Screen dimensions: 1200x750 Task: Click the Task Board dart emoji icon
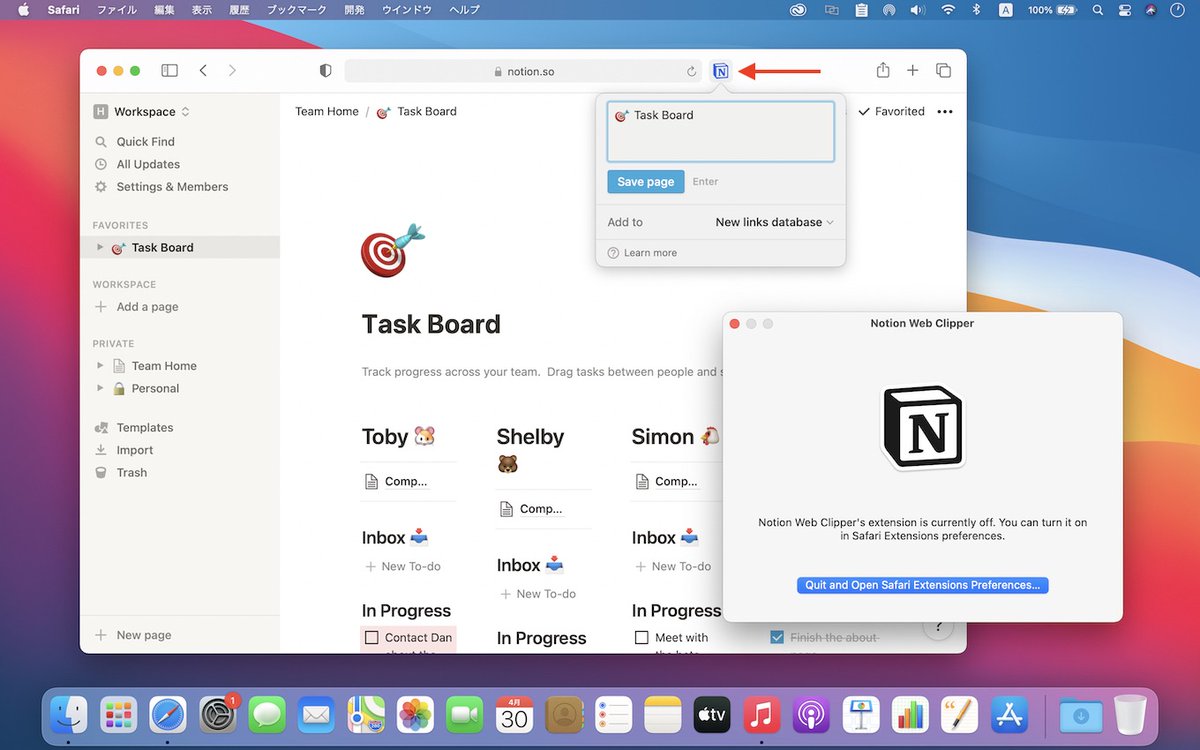coord(392,250)
